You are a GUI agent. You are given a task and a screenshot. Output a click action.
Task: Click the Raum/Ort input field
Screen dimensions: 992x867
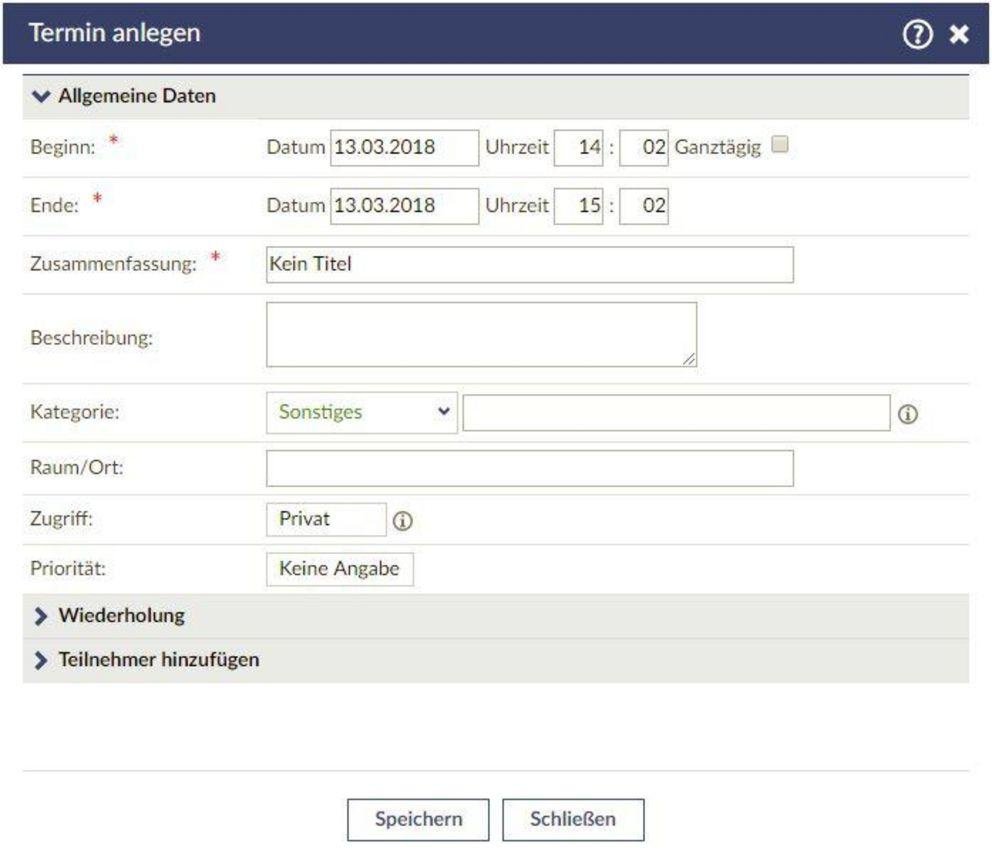tap(530, 468)
